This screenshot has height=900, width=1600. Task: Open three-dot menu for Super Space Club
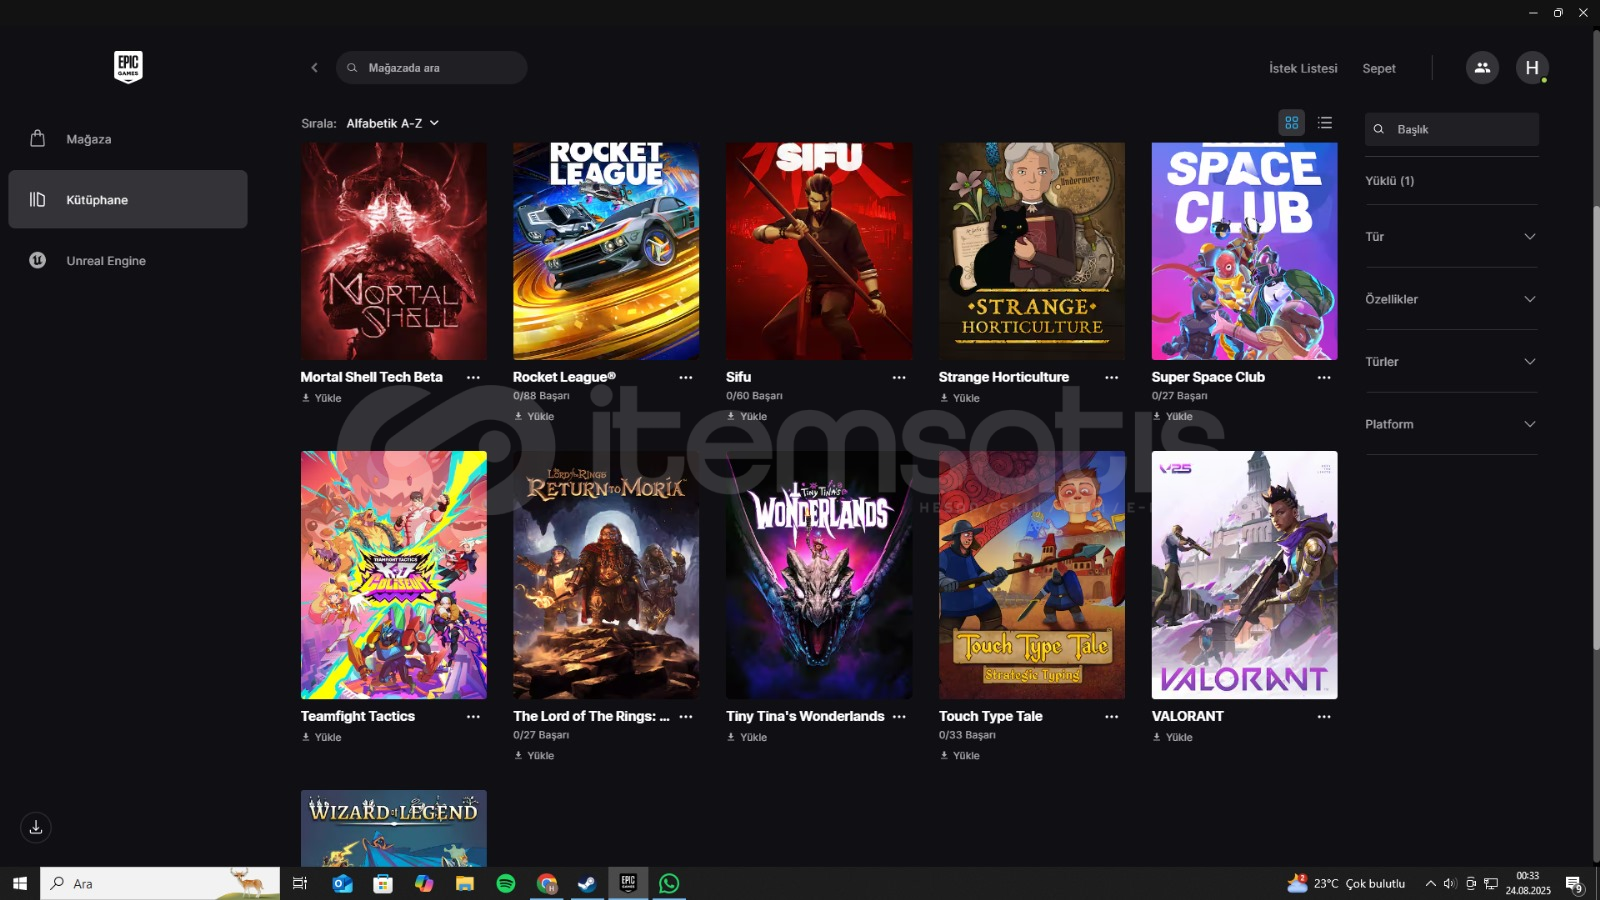click(x=1324, y=378)
